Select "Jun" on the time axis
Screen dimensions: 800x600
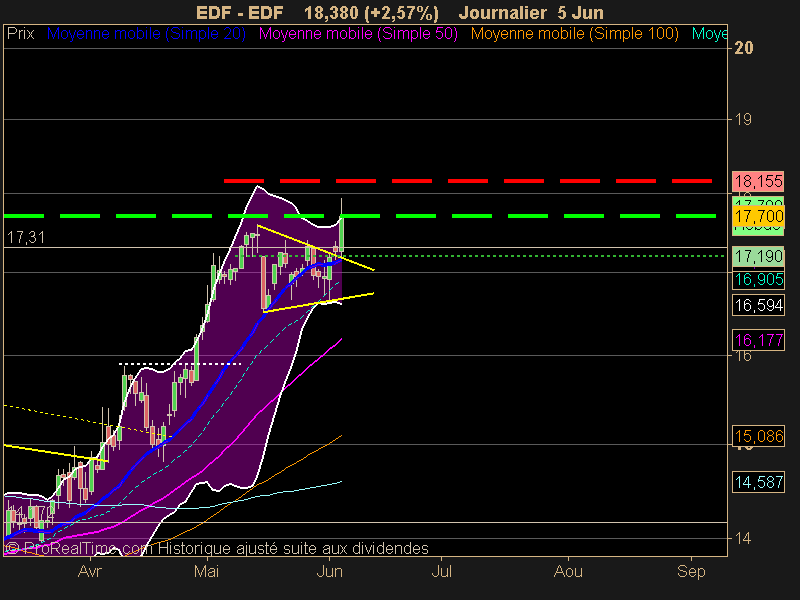coord(330,571)
